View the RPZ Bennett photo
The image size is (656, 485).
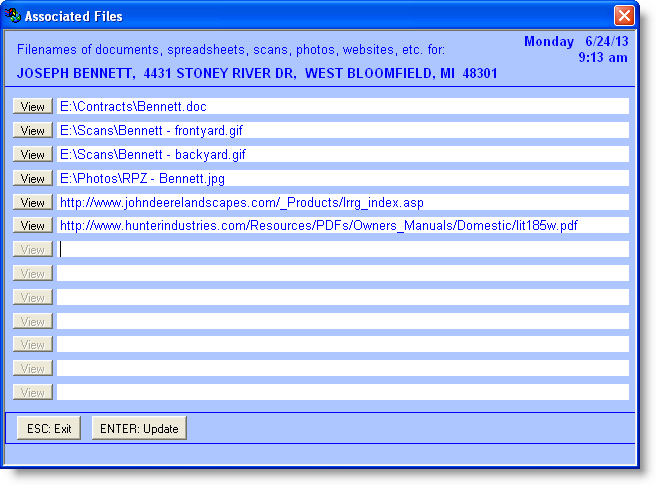coord(33,178)
